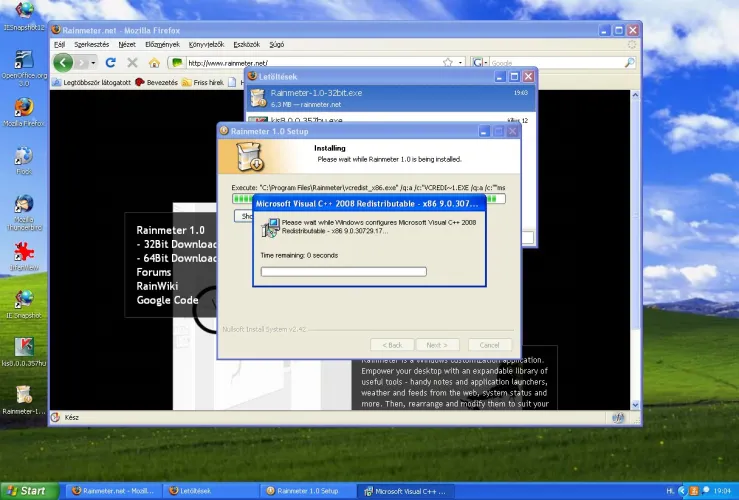
Task: Select Rainmeter-1.0-32bit.exe download row
Action: click(390, 98)
